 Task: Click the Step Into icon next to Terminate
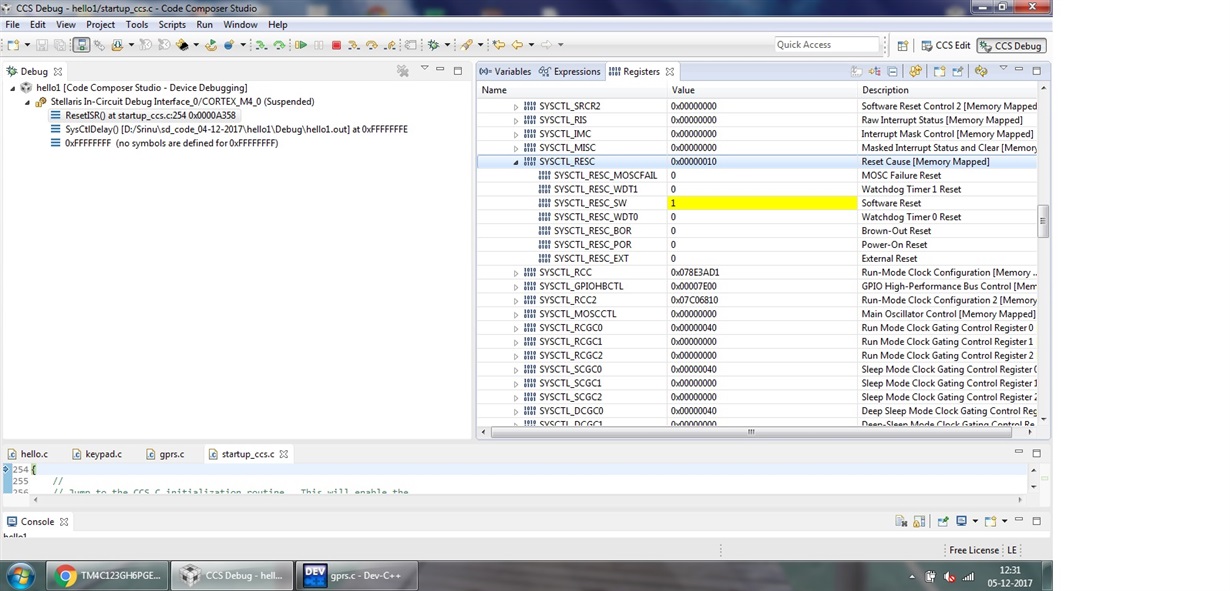(x=353, y=45)
